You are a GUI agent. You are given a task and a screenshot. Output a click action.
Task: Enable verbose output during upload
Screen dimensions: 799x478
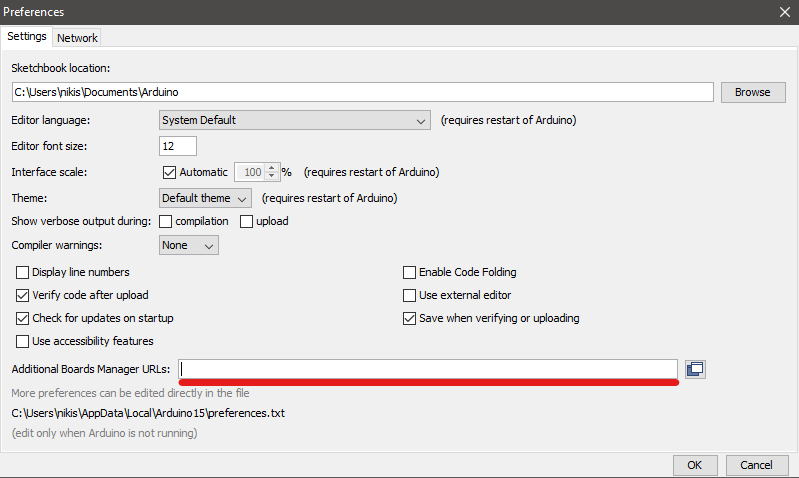tap(246, 221)
